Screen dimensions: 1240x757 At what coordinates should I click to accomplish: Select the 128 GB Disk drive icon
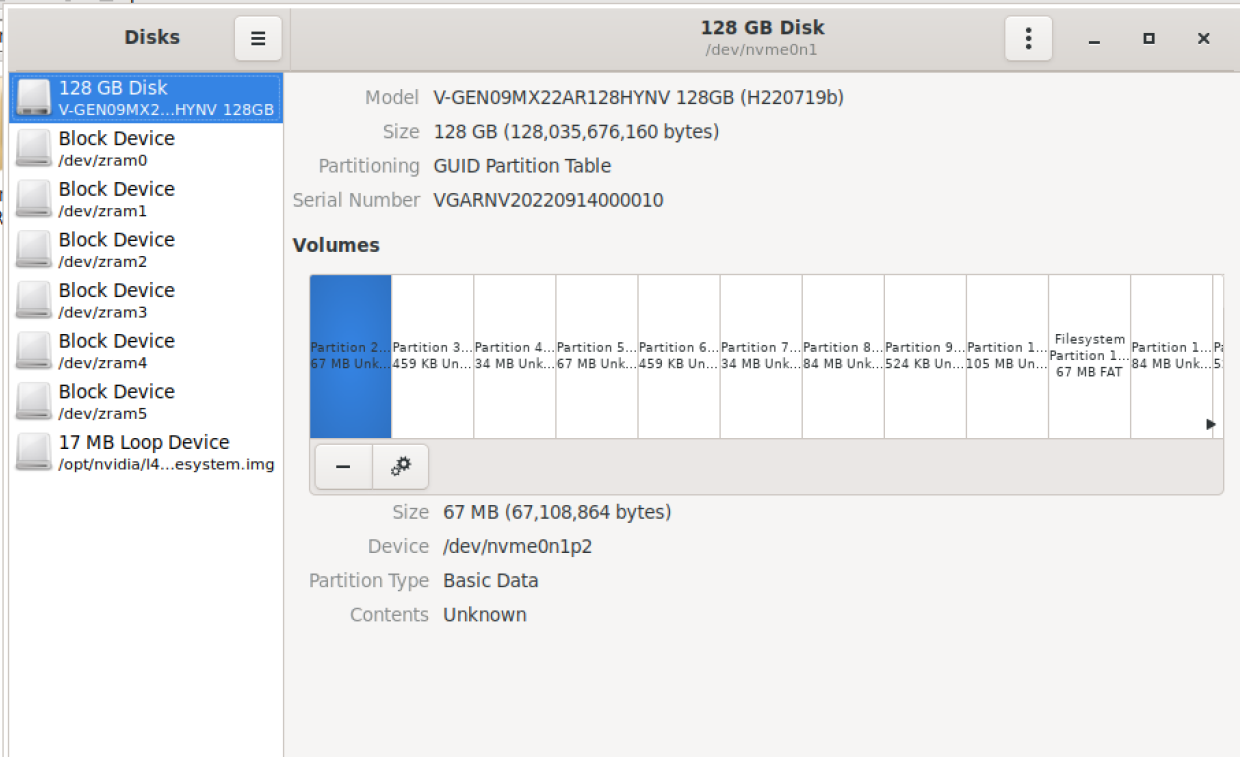tap(34, 98)
